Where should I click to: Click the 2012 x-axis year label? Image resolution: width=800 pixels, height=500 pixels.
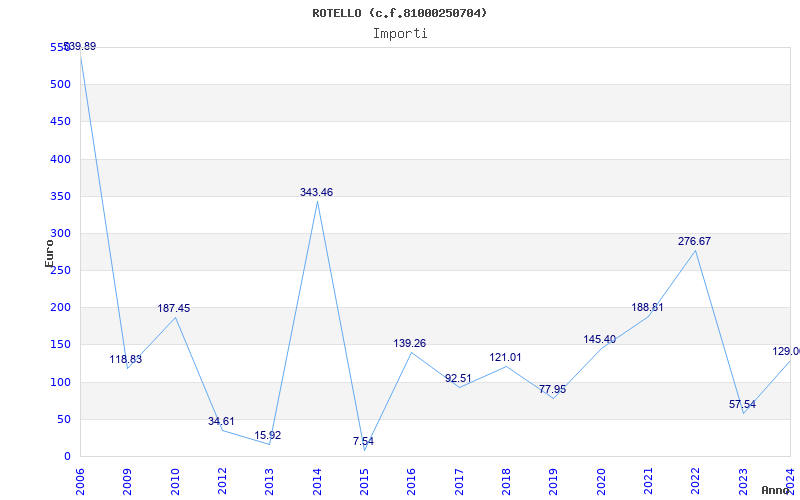tap(222, 482)
